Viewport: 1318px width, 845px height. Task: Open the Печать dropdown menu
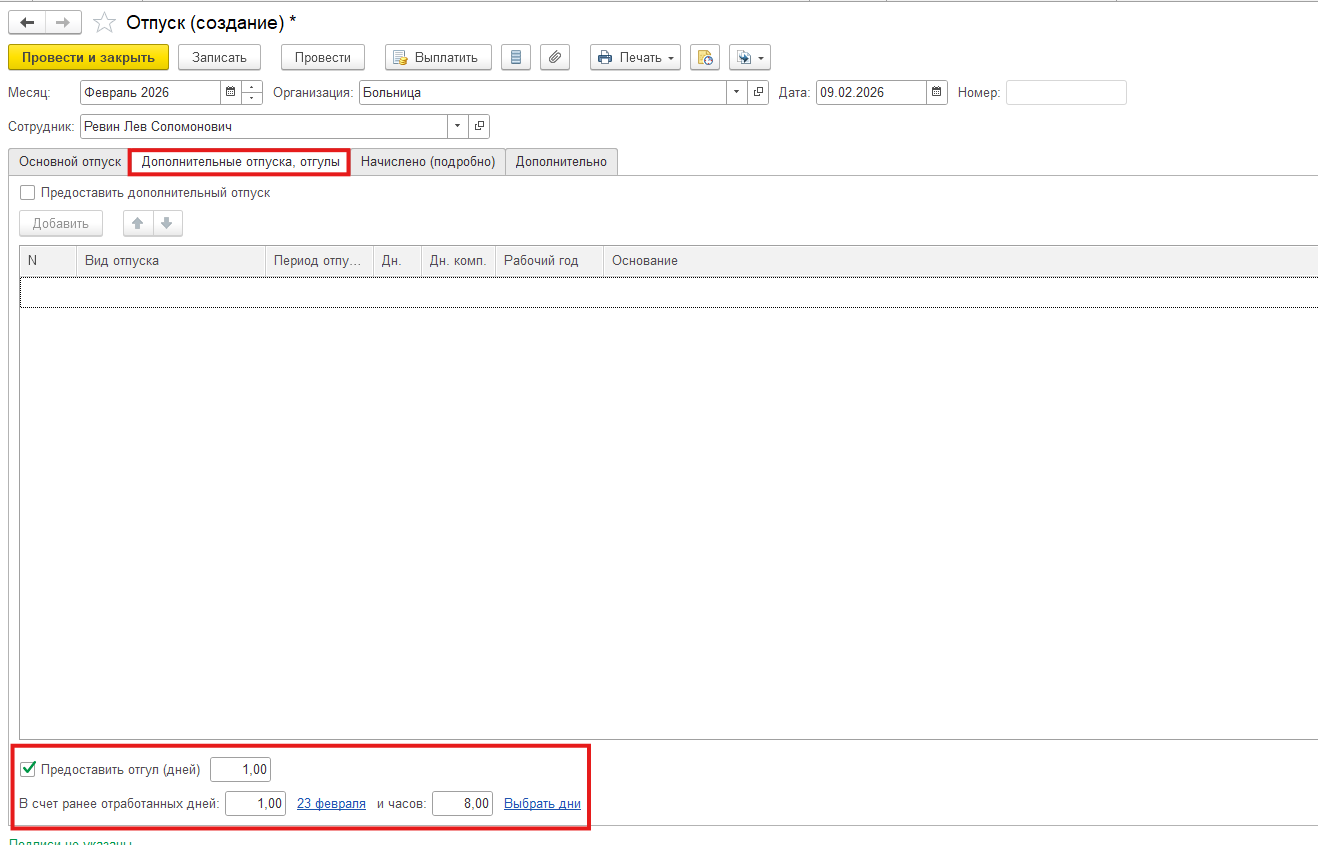tap(635, 57)
